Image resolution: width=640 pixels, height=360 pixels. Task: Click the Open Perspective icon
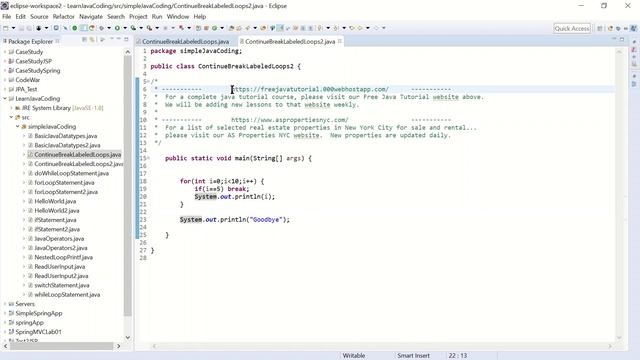[x=600, y=28]
